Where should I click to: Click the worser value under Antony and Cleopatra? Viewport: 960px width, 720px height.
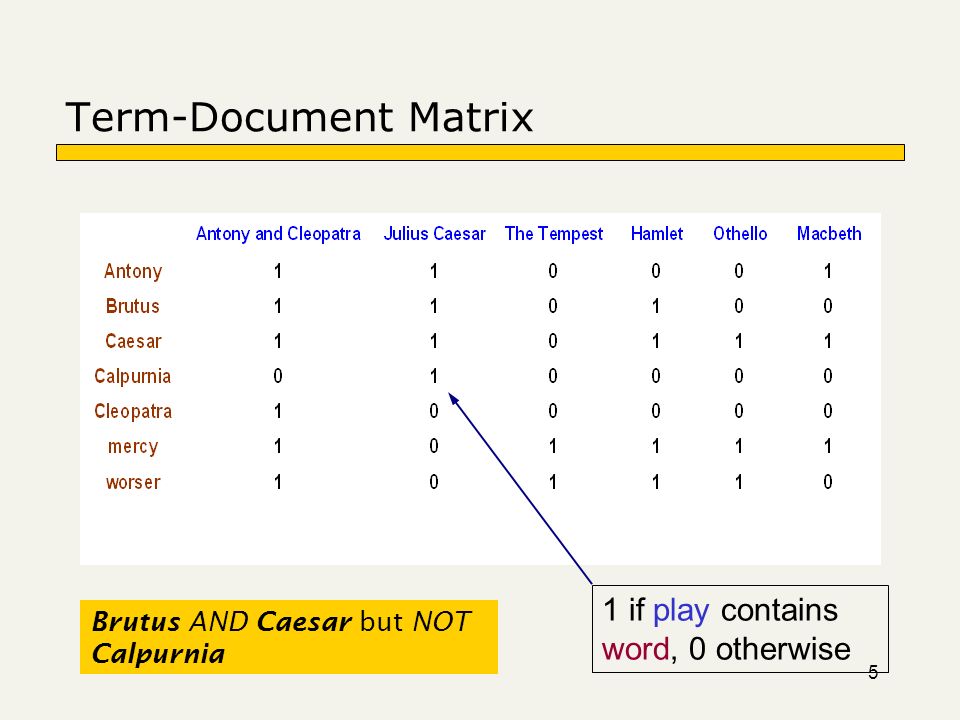click(x=278, y=482)
